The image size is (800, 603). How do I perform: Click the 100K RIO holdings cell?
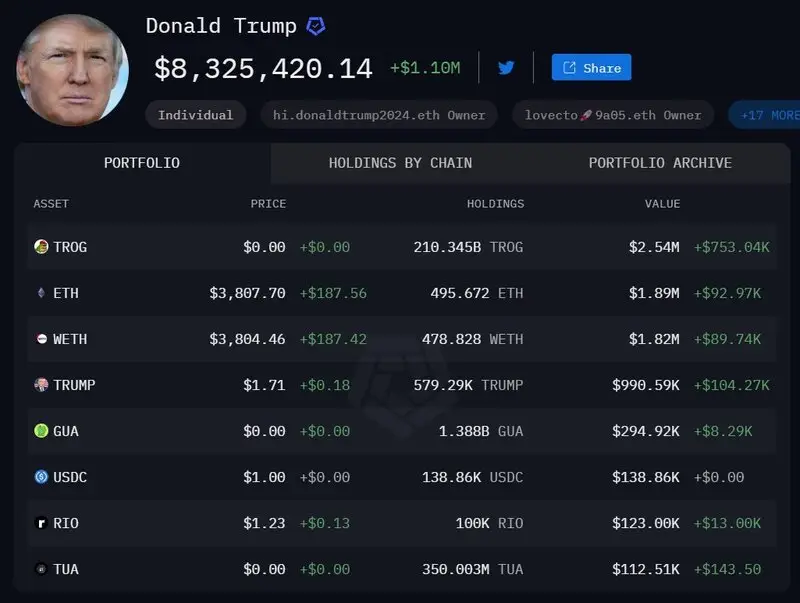(490, 523)
